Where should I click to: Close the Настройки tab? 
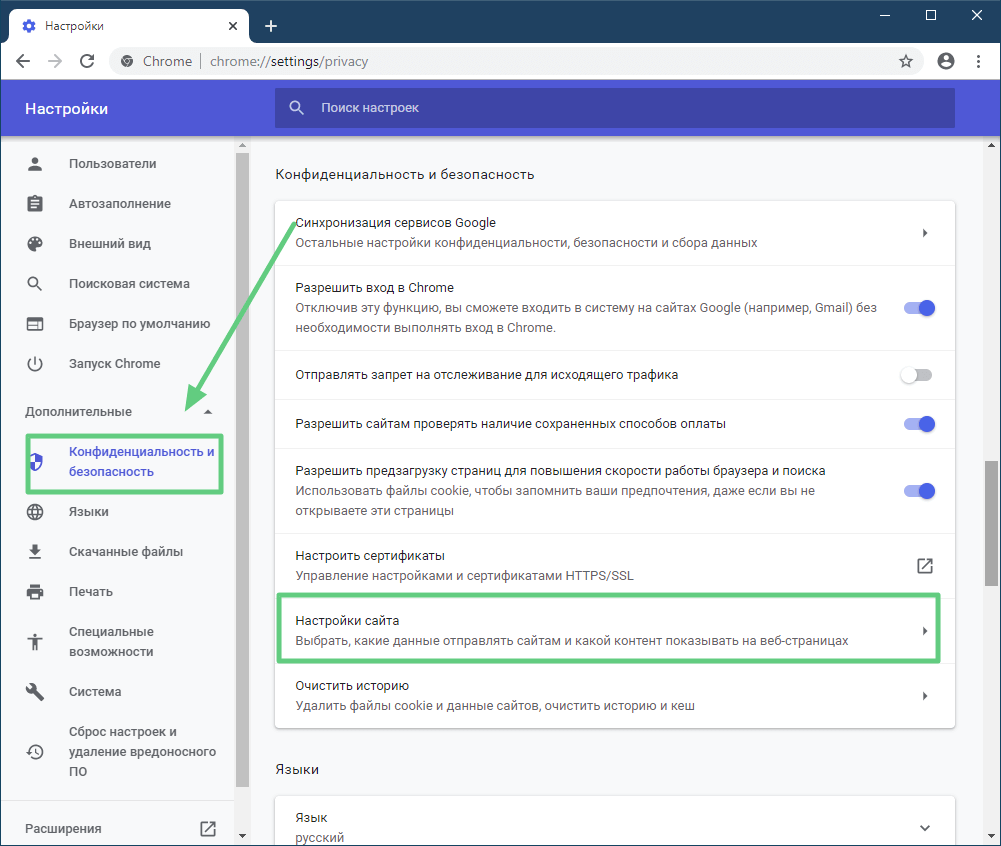233,26
